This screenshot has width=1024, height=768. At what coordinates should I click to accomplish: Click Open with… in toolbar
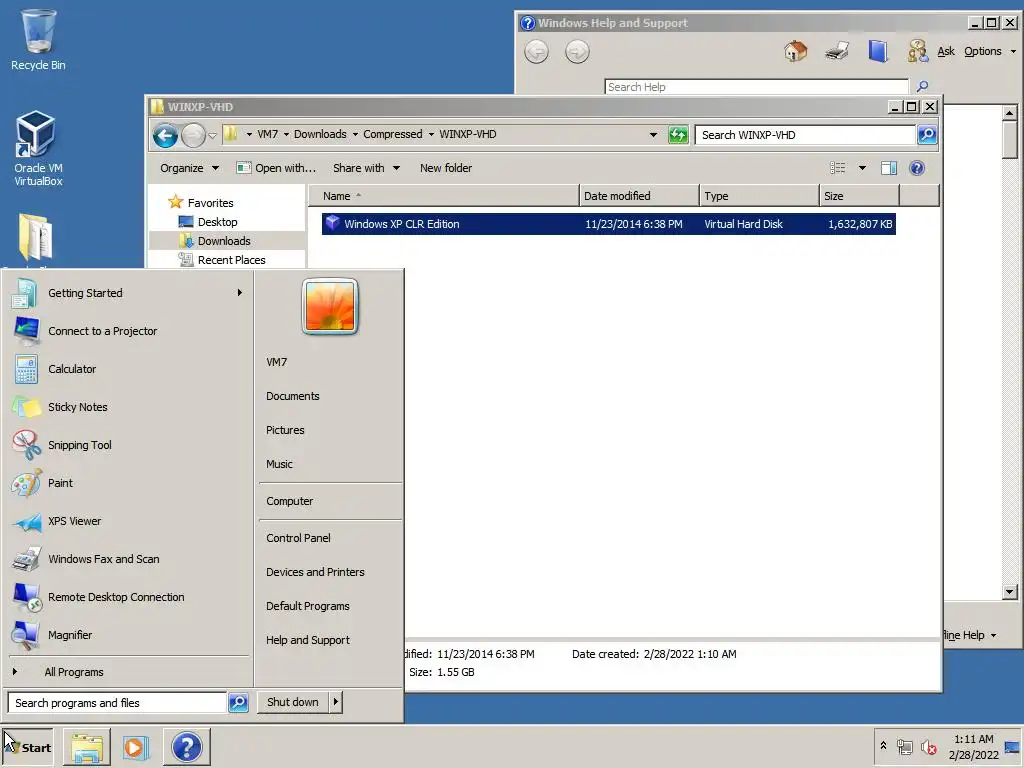276,168
